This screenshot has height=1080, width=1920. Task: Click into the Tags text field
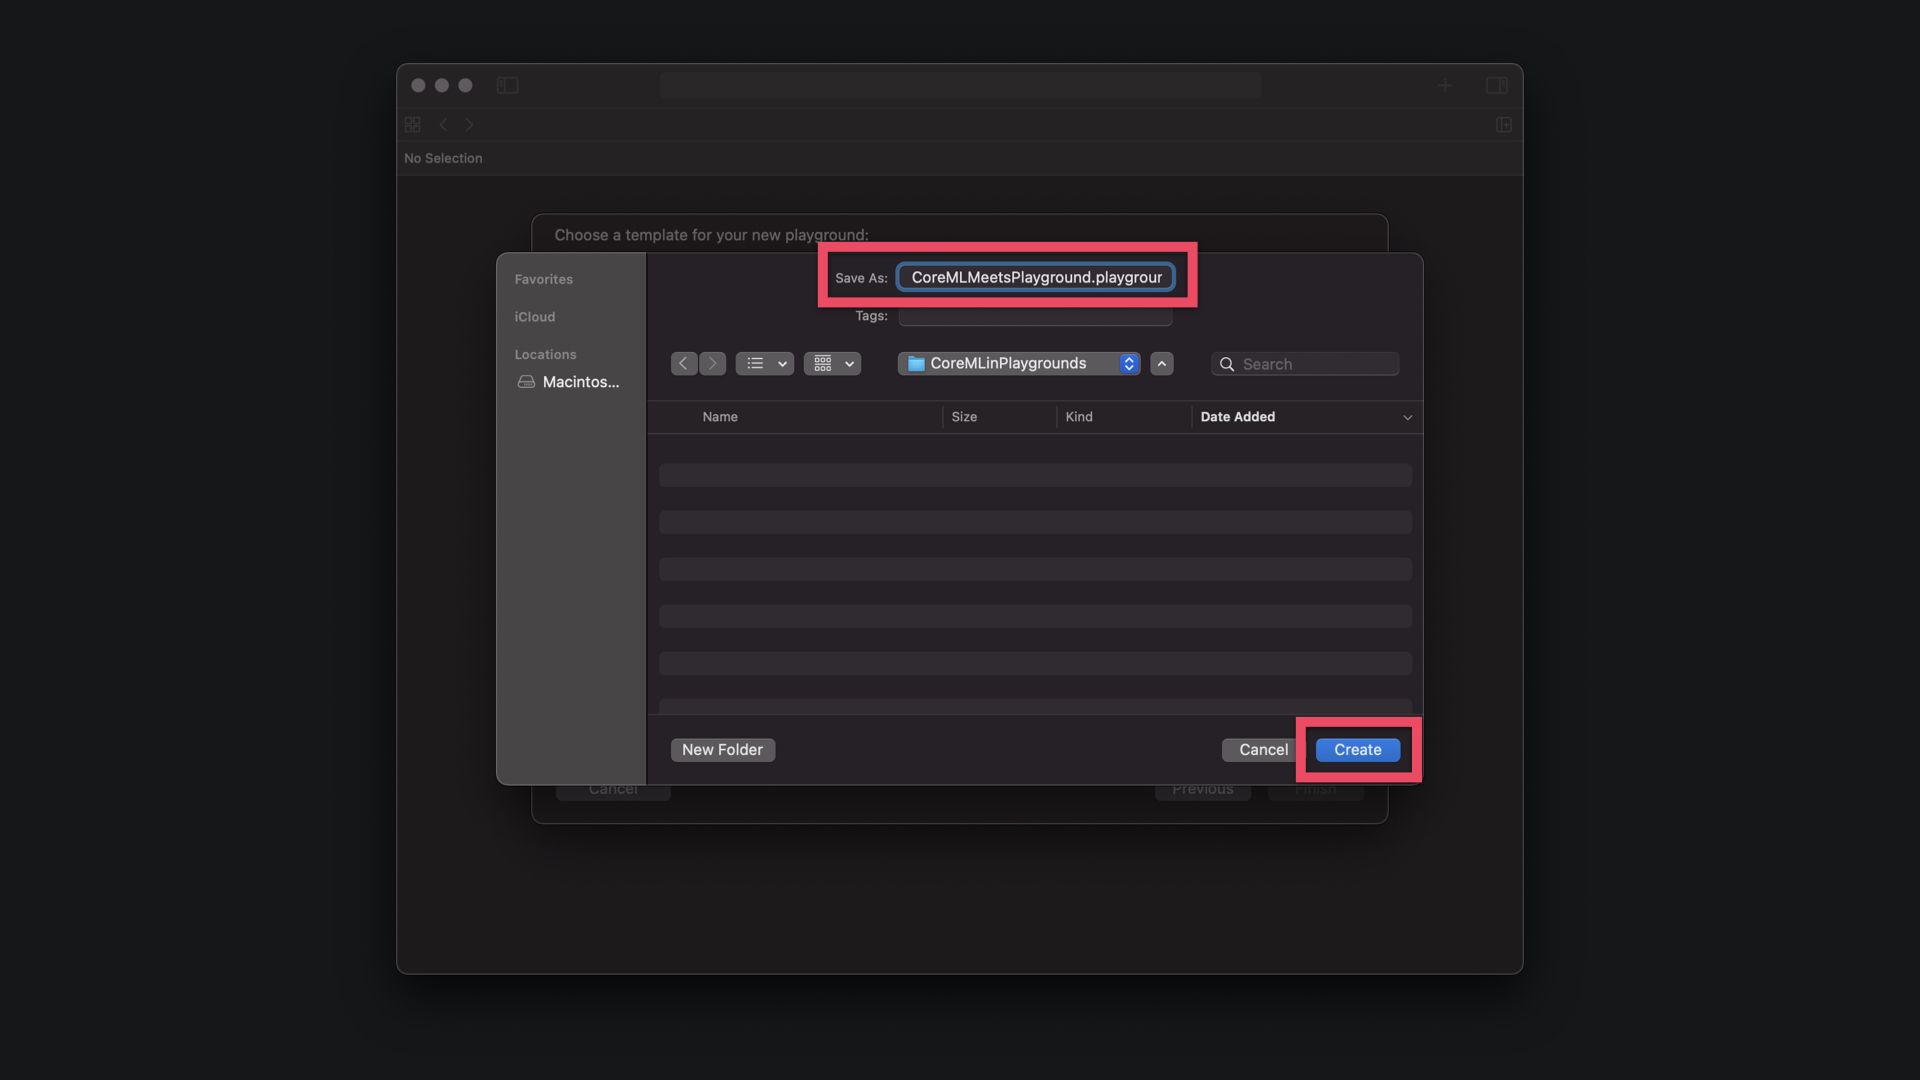point(1035,317)
